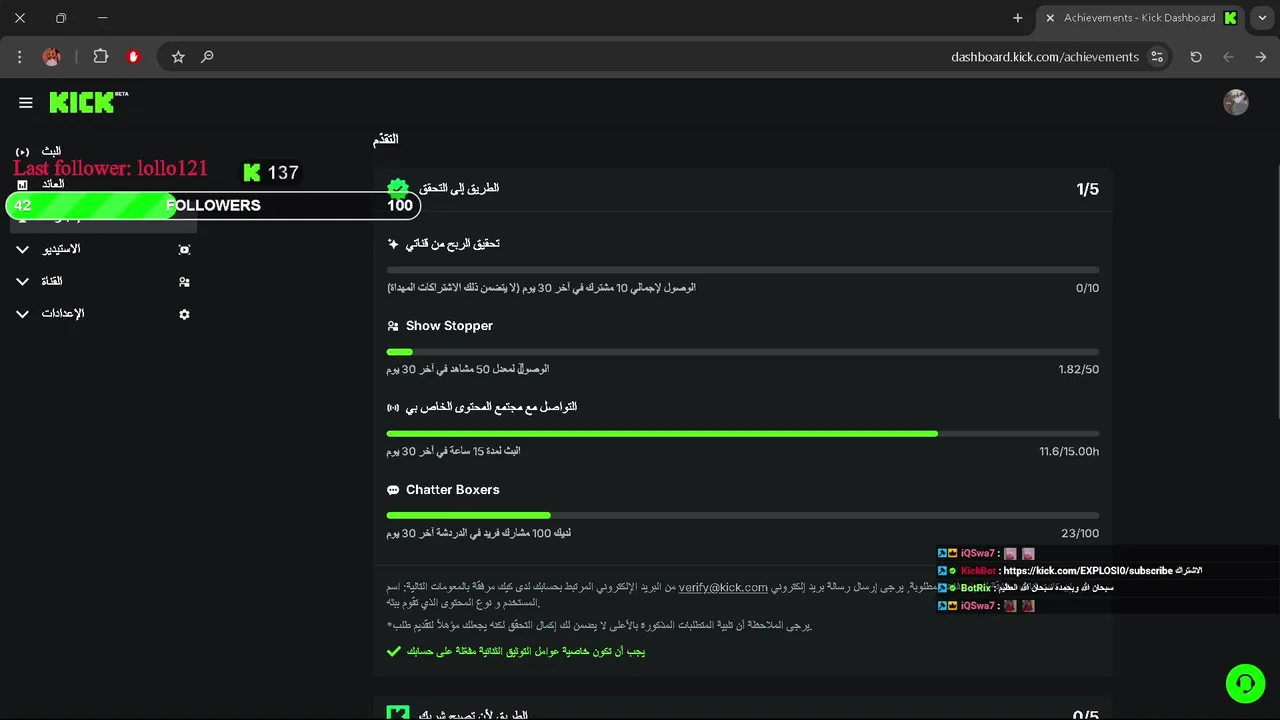Click the 1.82/50 viewers value

pyautogui.click(x=1079, y=370)
